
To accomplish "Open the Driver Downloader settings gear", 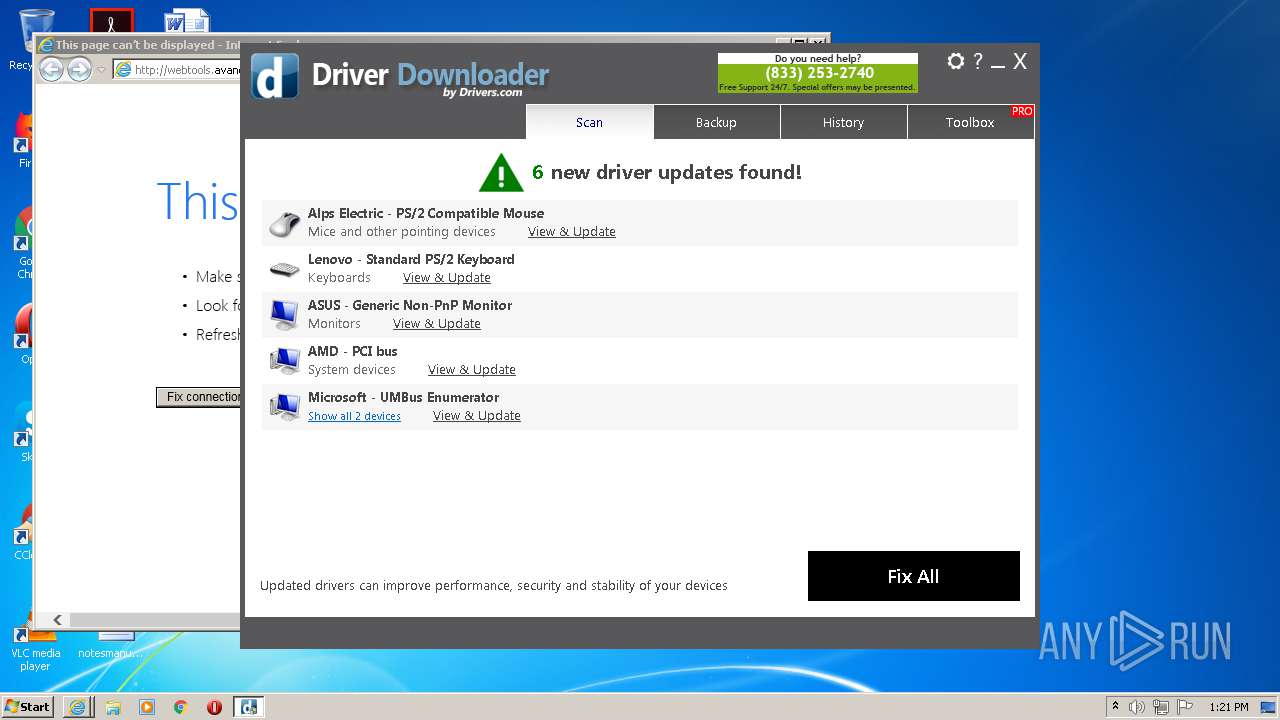I will (x=955, y=61).
